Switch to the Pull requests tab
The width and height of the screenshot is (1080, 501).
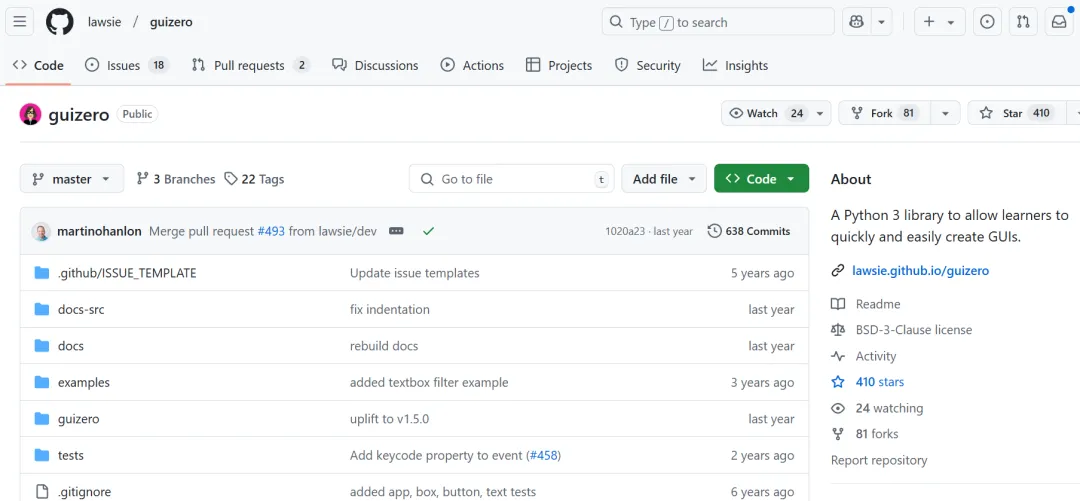coord(251,65)
